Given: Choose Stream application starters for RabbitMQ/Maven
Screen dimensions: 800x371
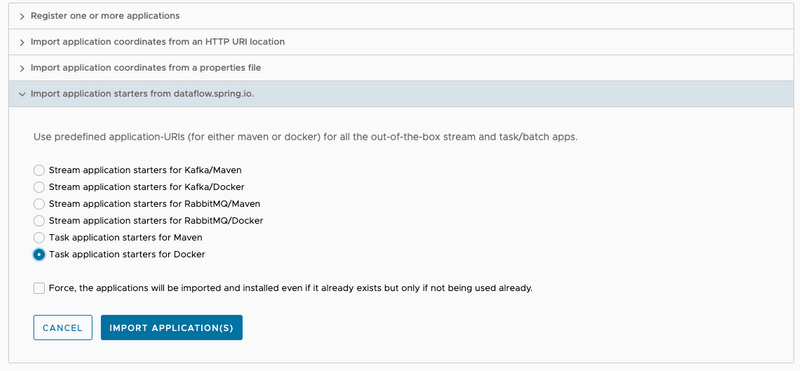Looking at the screenshot, I should click(39, 204).
